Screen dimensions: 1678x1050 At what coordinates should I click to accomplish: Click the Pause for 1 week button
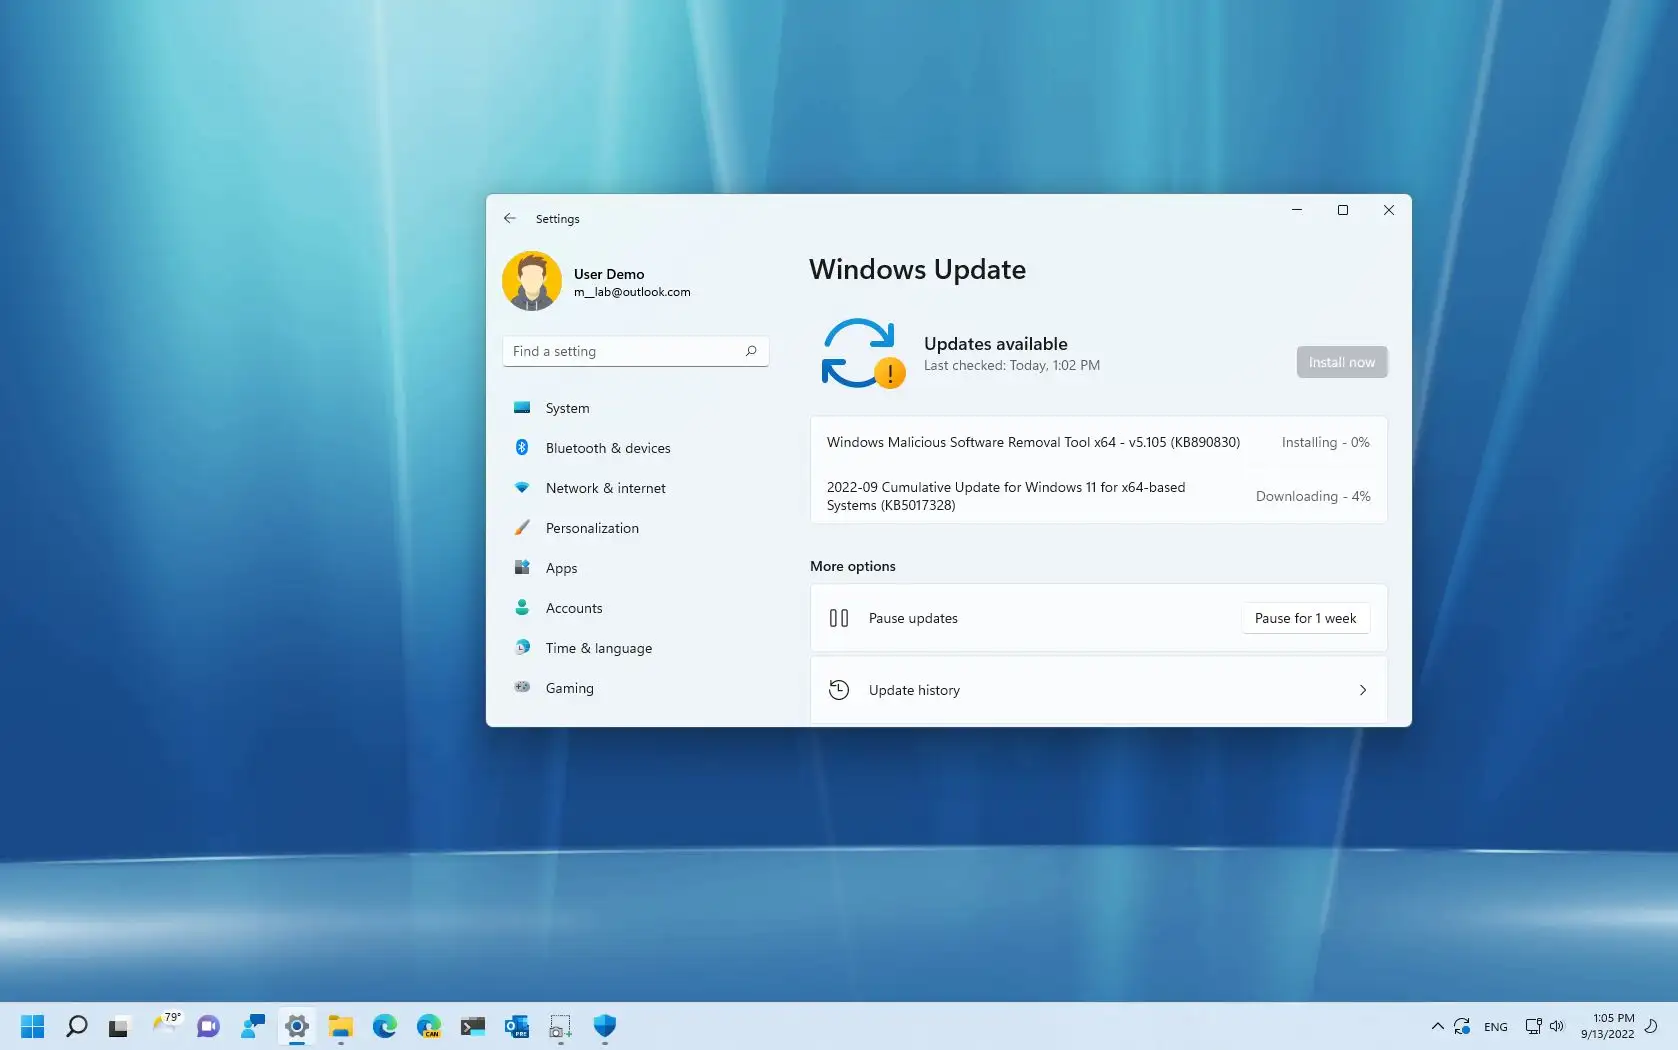[1305, 618]
